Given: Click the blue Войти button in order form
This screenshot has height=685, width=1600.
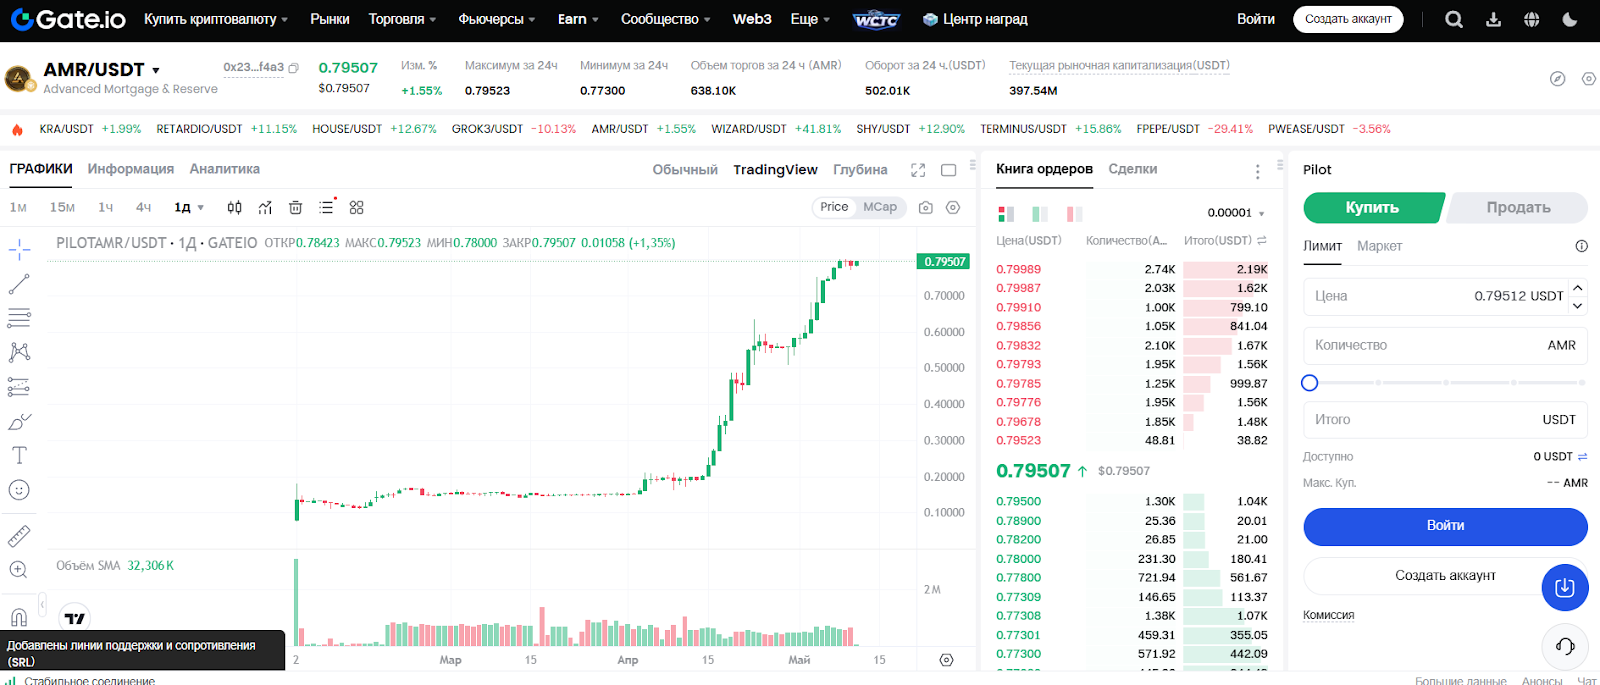Looking at the screenshot, I should (1445, 526).
